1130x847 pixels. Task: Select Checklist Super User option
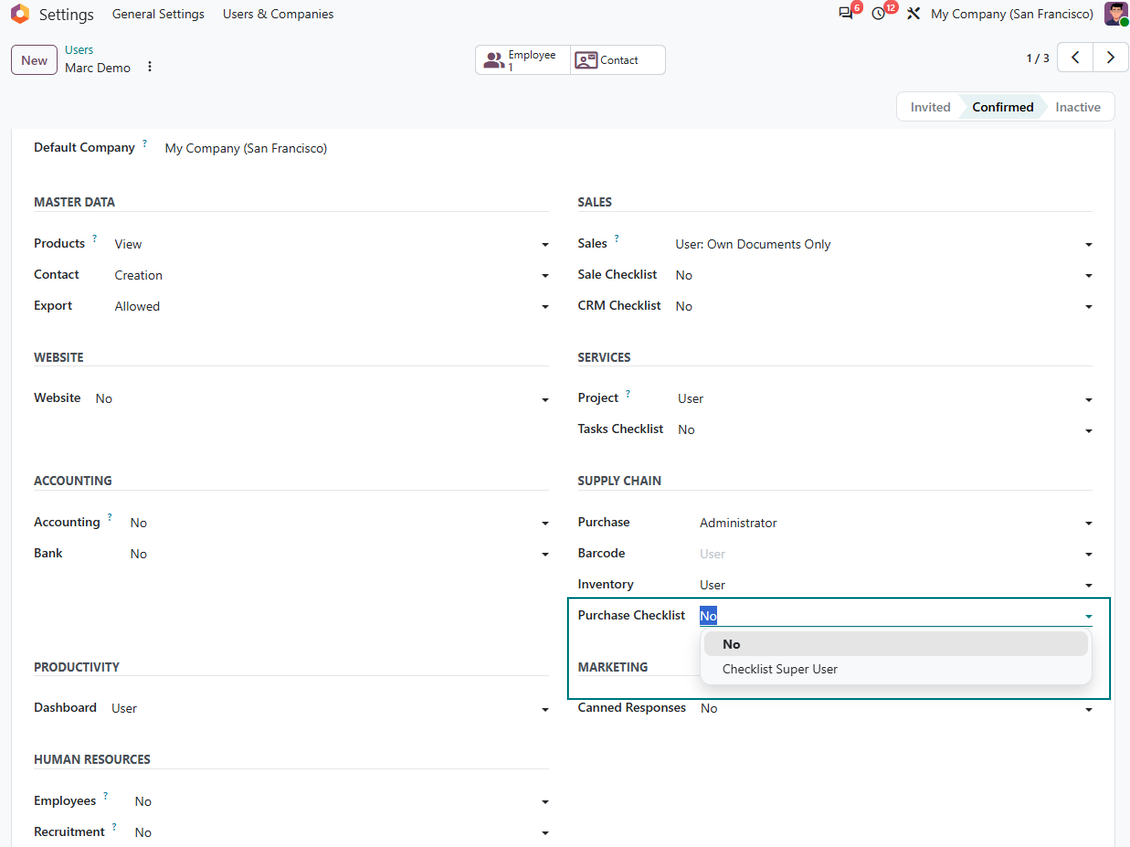coord(896,669)
